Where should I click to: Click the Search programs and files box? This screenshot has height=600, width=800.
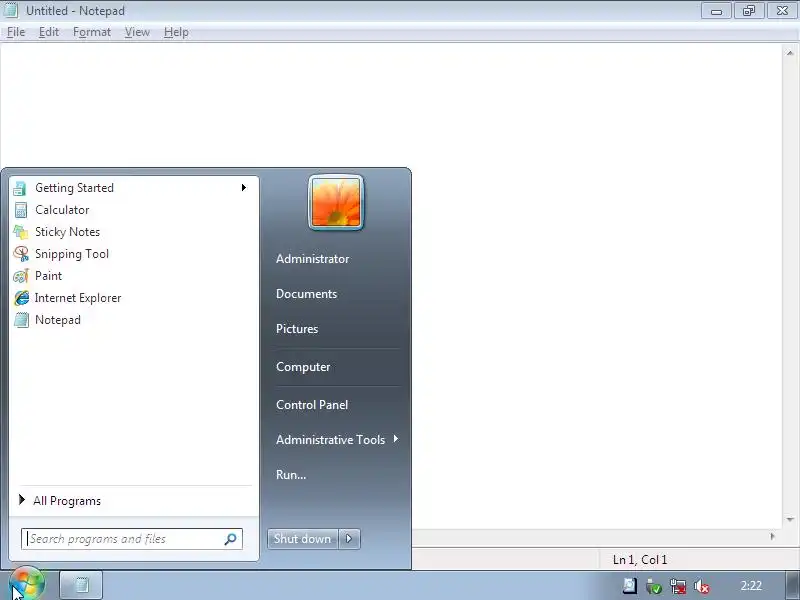[132, 539]
